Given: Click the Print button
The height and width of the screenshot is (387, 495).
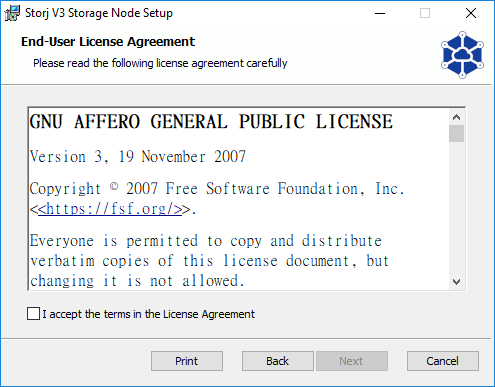Looking at the screenshot, I should [x=187, y=361].
